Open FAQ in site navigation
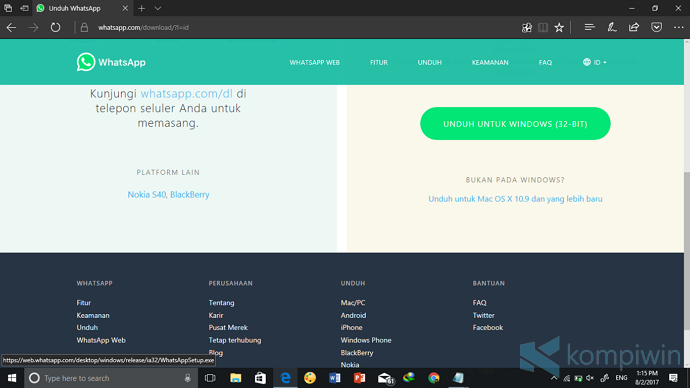The image size is (690, 388). pyautogui.click(x=545, y=62)
